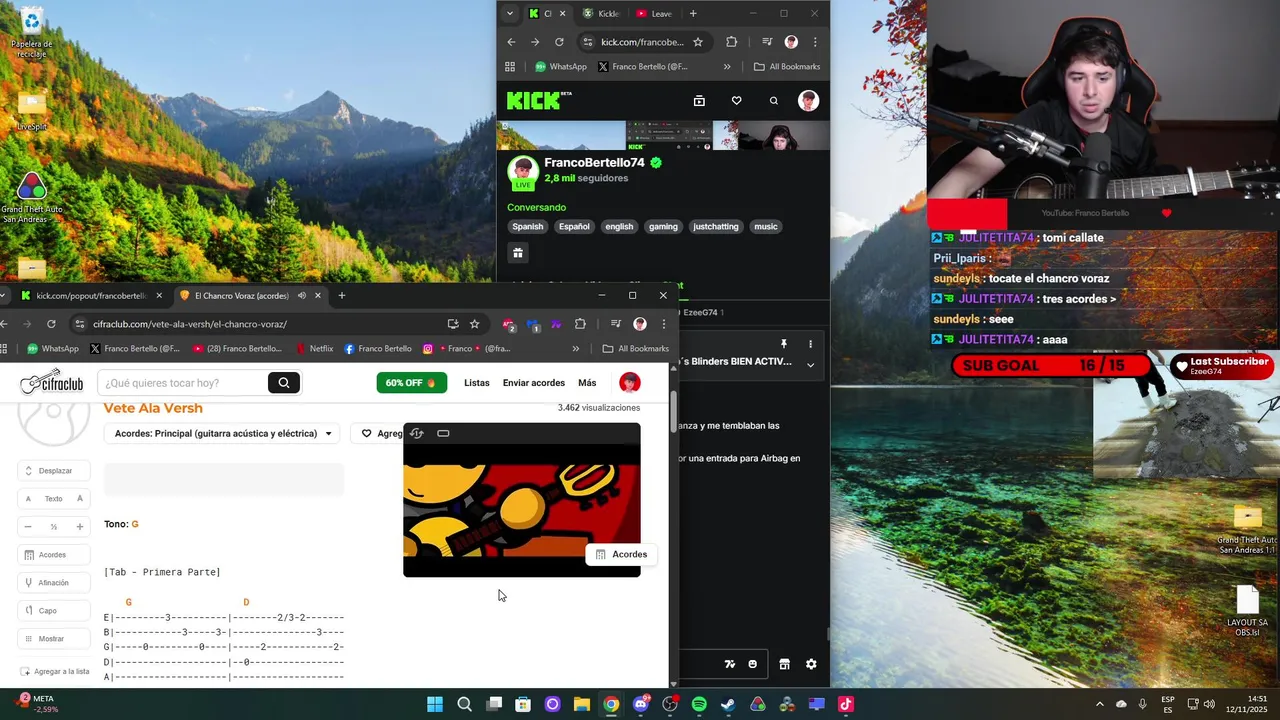Expand hidden bookmarks chevron in Kick window
This screenshot has width=1280, height=720.
pos(727,67)
